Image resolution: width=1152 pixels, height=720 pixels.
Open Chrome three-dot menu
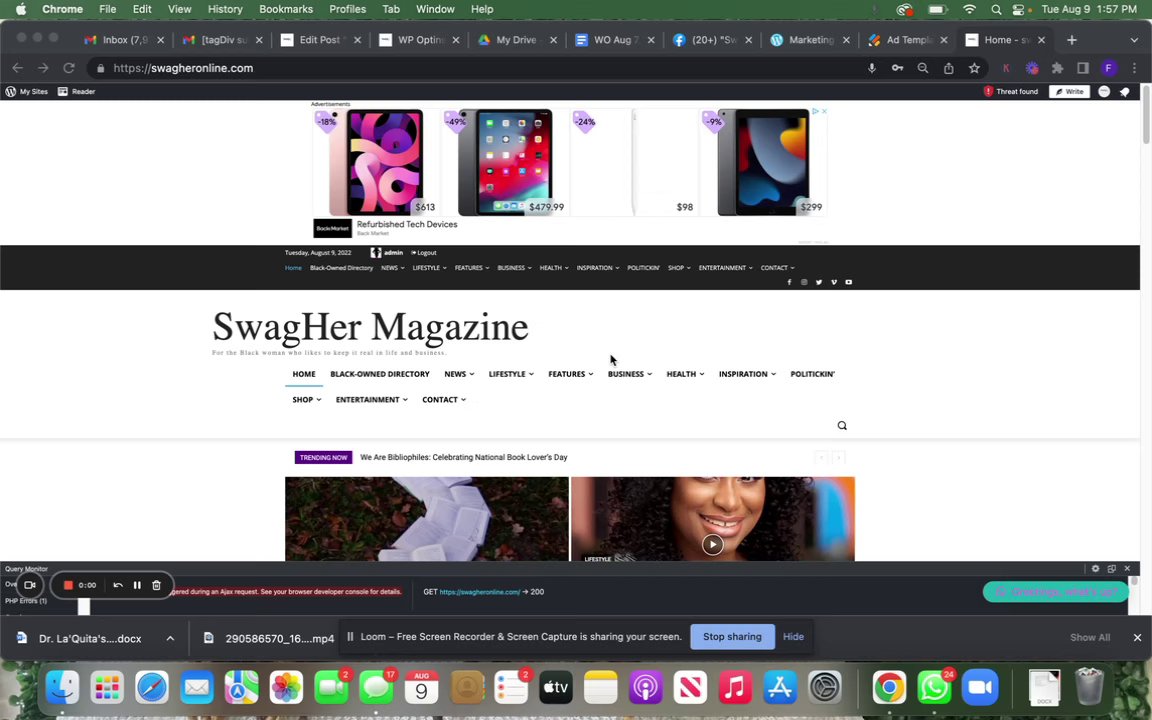tap(1134, 68)
